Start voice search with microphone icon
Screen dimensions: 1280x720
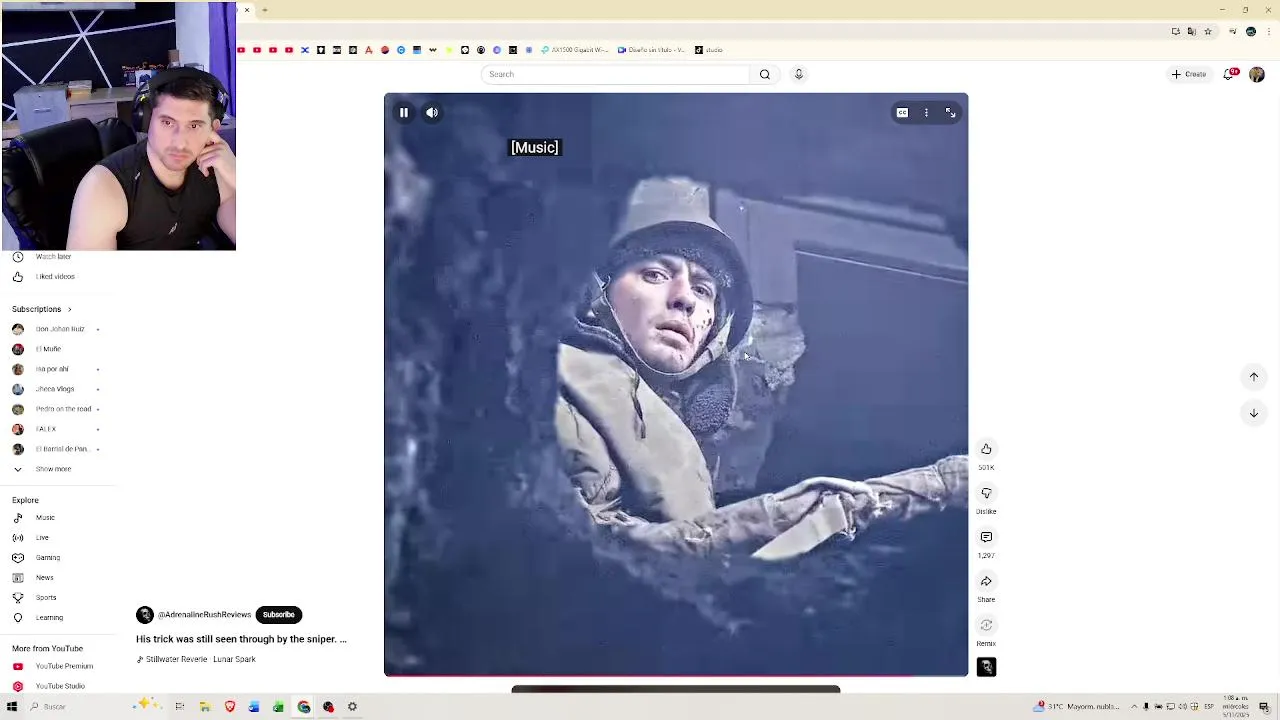click(798, 74)
